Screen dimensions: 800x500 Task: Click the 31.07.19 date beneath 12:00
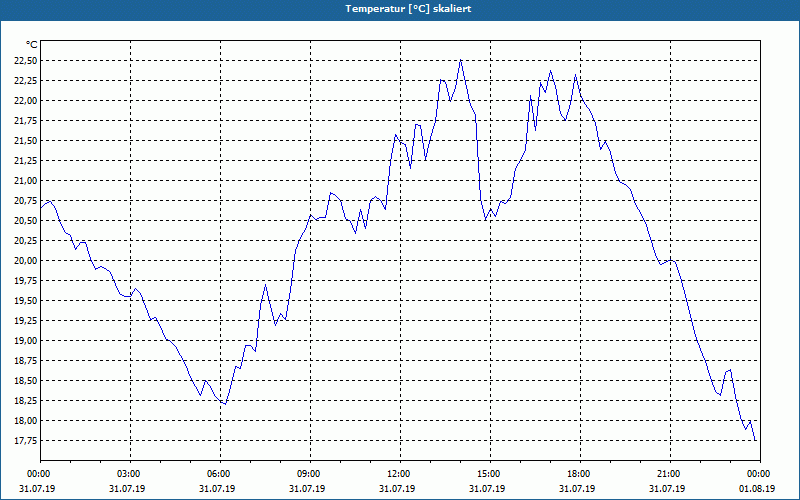(397, 489)
